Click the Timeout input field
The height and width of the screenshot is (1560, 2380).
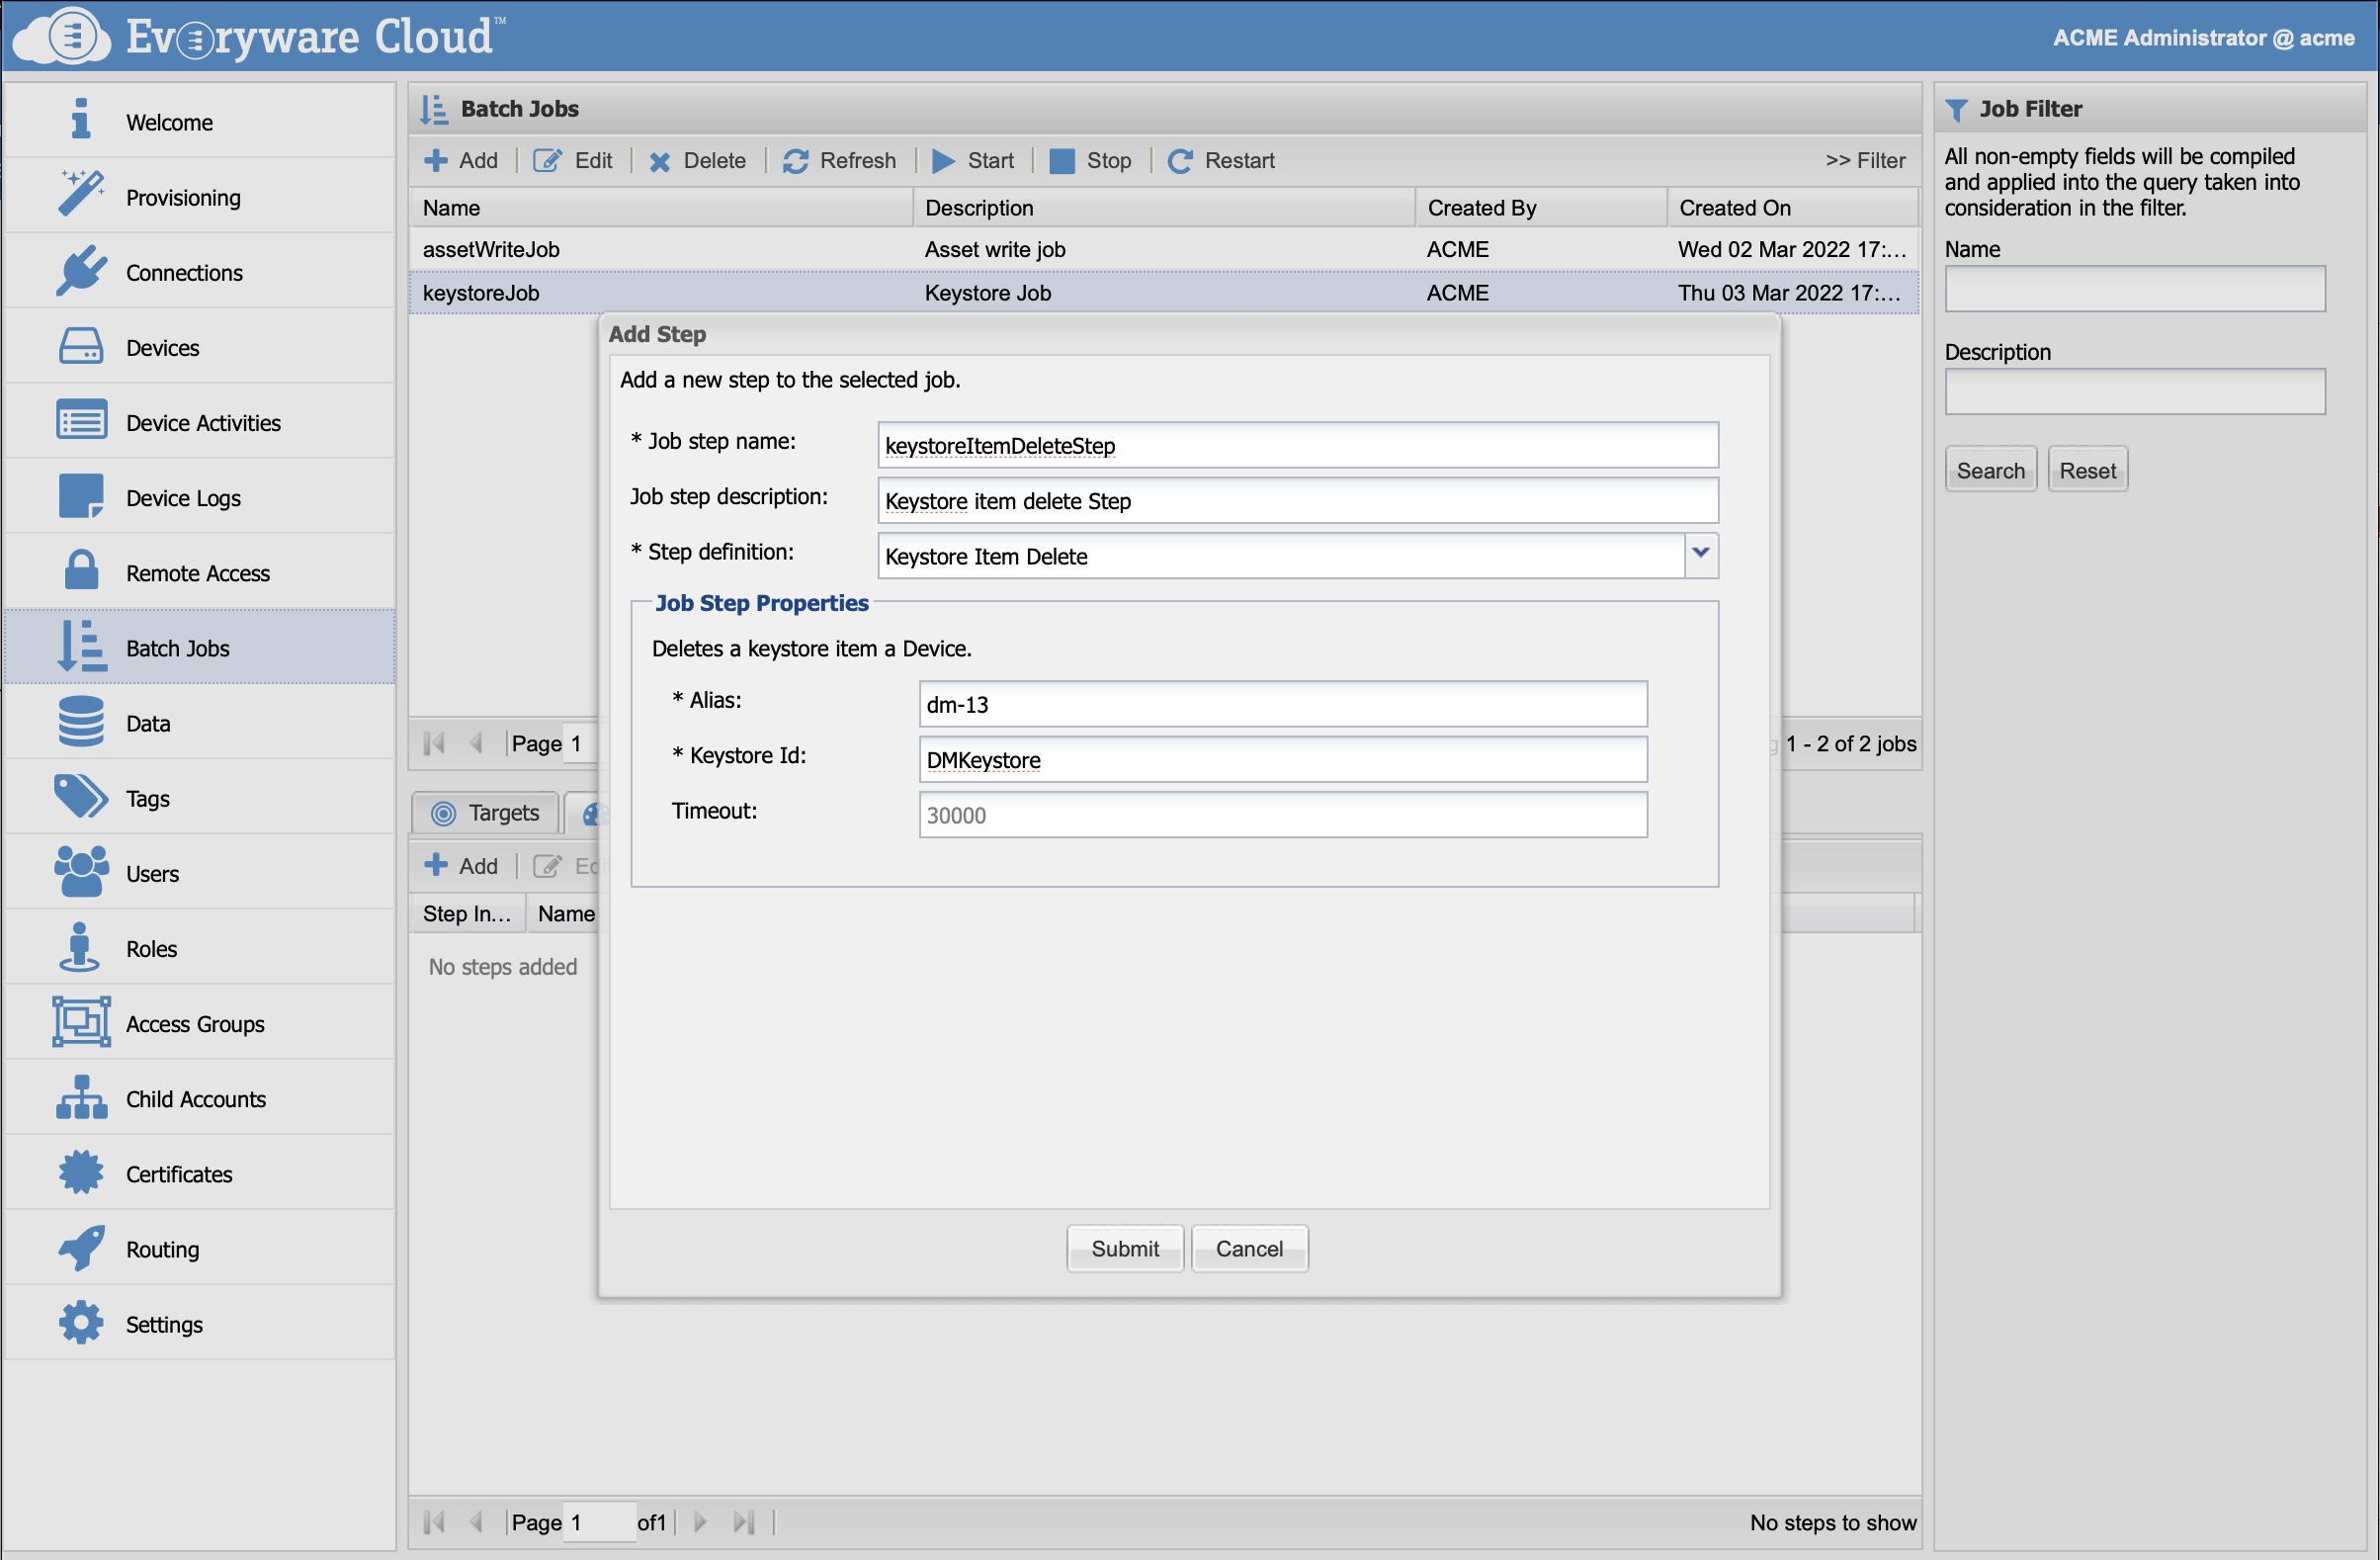pyautogui.click(x=1283, y=815)
